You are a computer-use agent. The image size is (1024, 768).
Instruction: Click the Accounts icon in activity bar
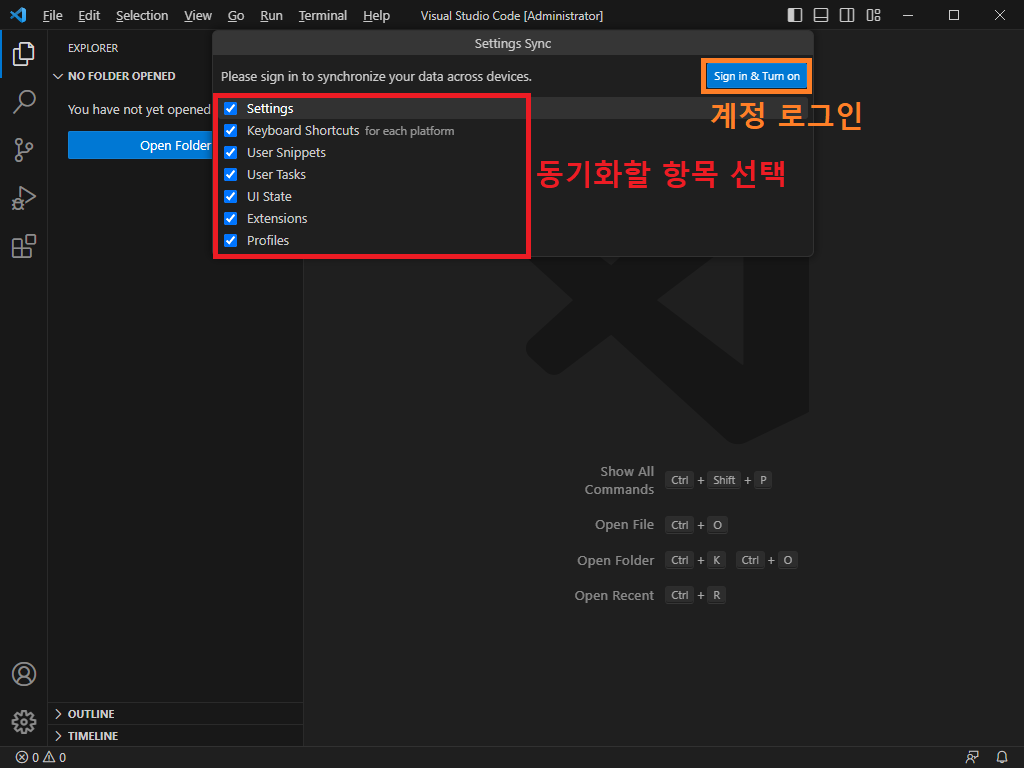(24, 674)
